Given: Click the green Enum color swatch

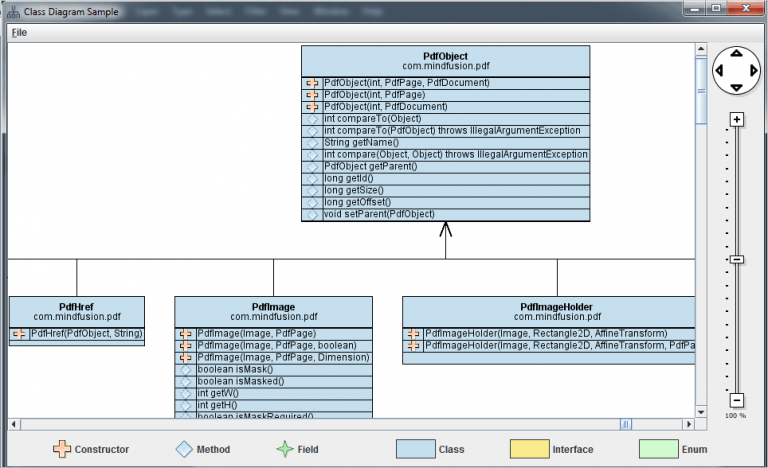Looking at the screenshot, I should point(658,449).
